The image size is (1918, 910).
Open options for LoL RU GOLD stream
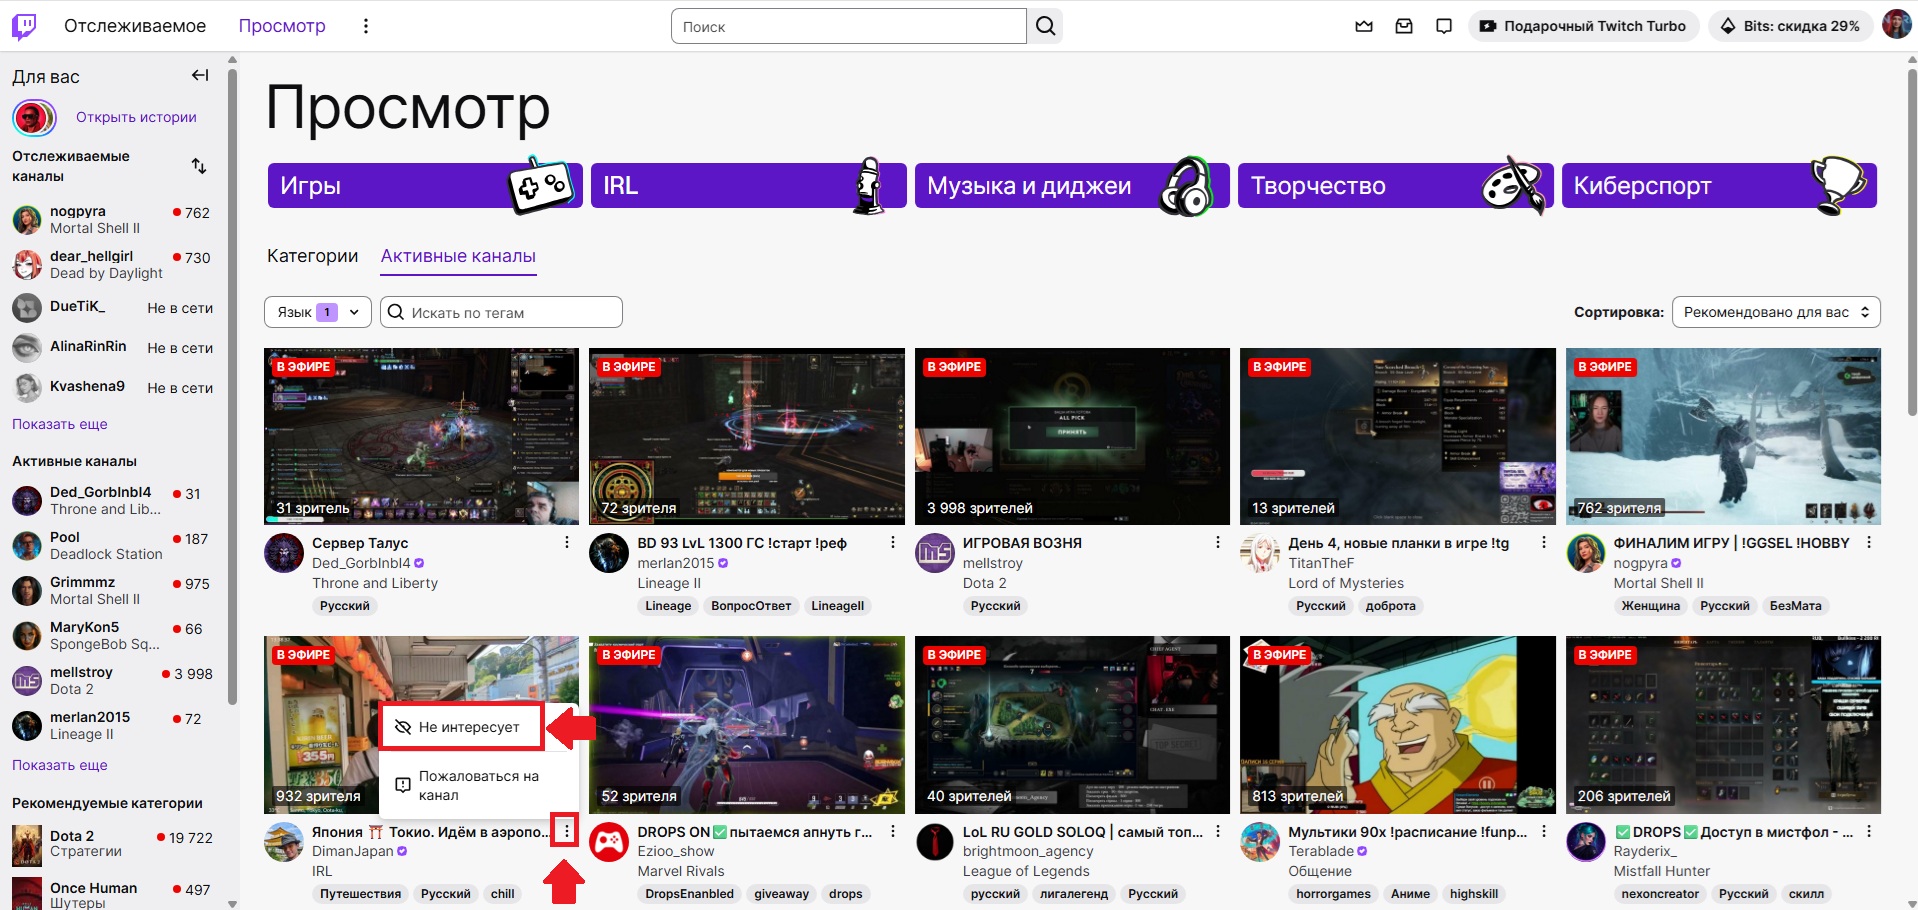pyautogui.click(x=1217, y=831)
